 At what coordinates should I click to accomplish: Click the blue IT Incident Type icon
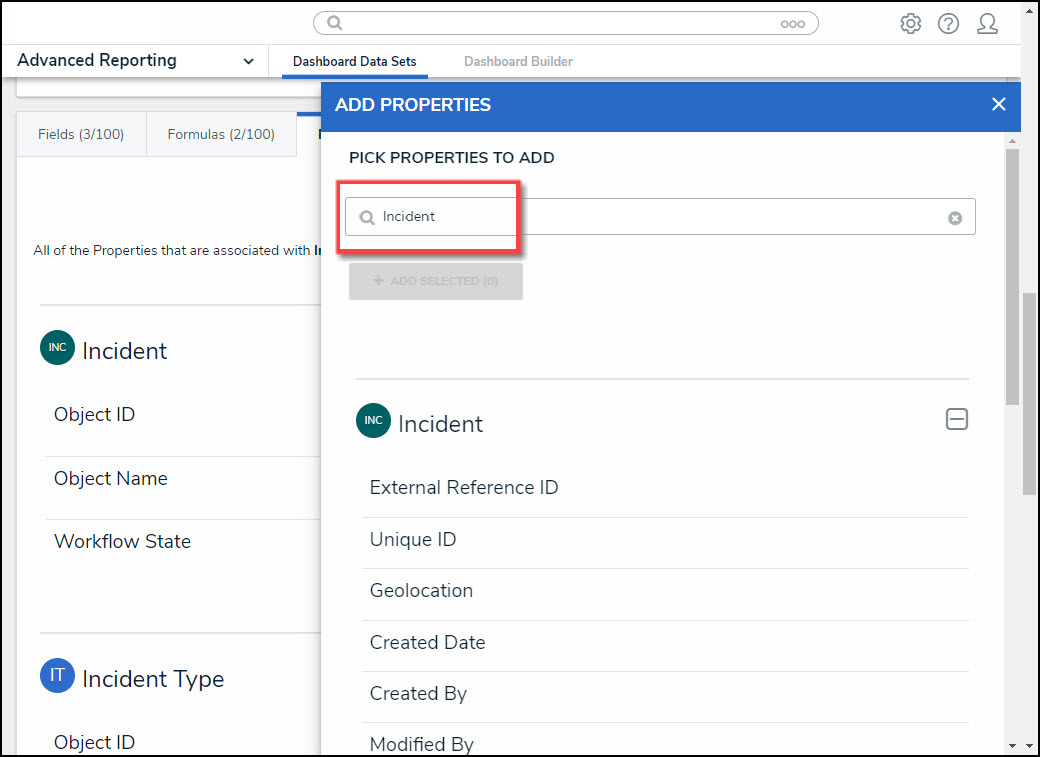[57, 677]
